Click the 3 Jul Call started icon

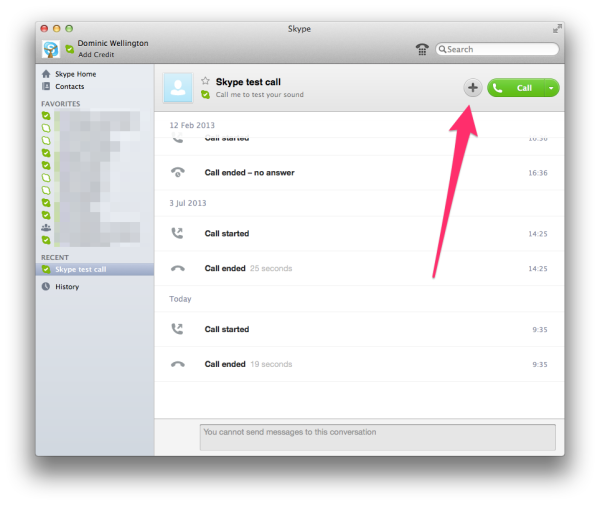click(x=178, y=233)
